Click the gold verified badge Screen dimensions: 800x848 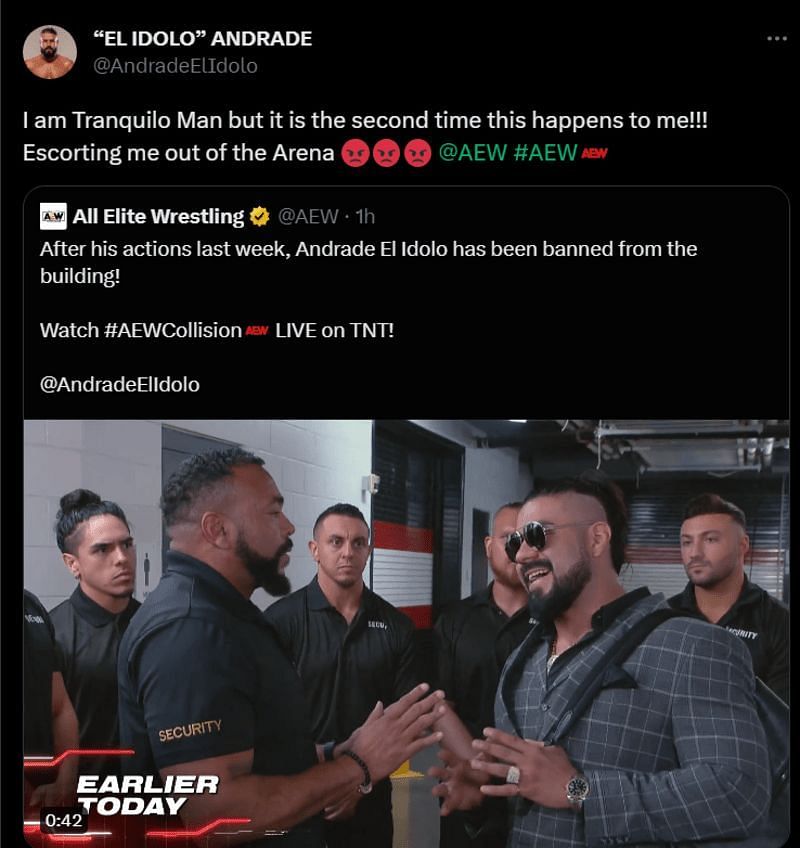pos(260,217)
